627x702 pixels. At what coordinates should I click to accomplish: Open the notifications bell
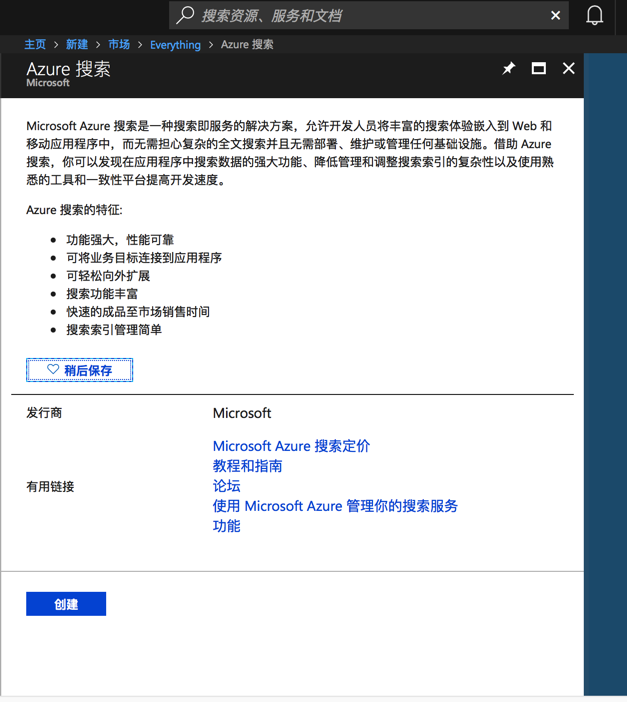(x=594, y=16)
